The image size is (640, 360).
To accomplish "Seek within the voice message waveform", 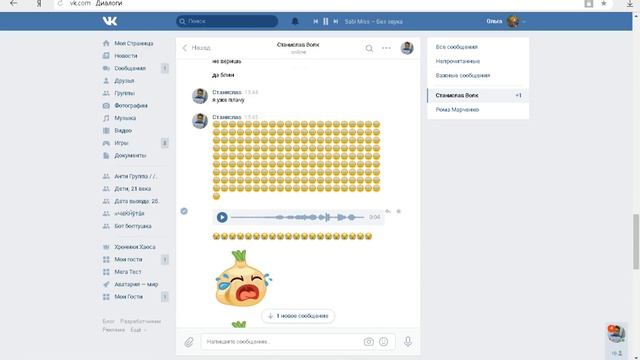I will pyautogui.click(x=298, y=217).
